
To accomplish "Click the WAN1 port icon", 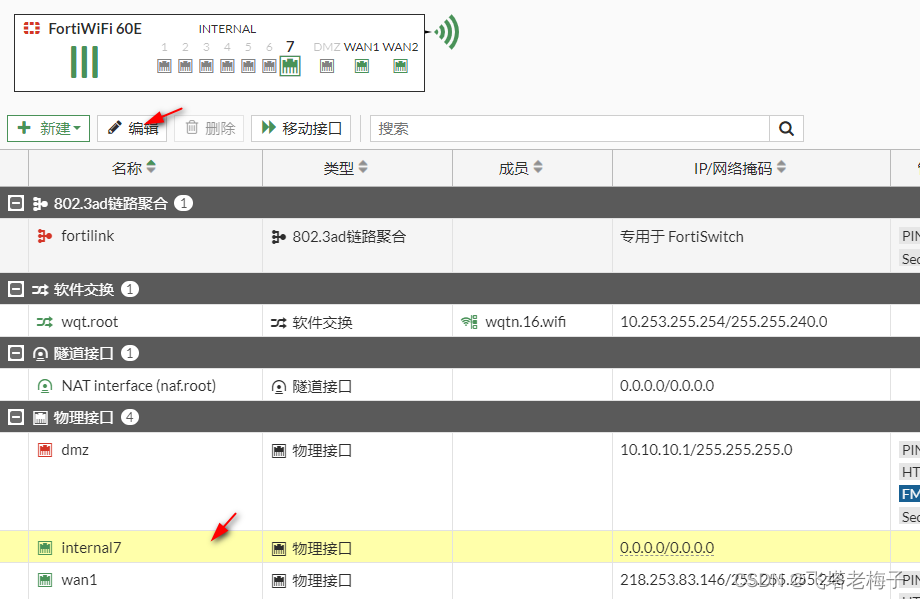I will pos(362,66).
